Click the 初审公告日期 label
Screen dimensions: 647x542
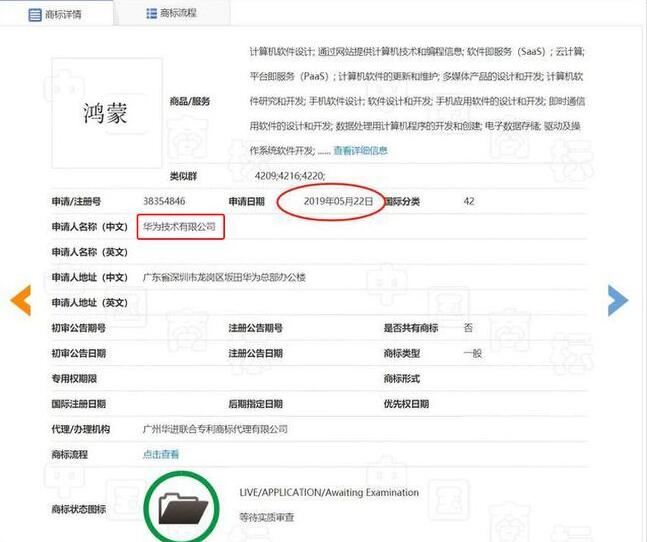click(78, 353)
